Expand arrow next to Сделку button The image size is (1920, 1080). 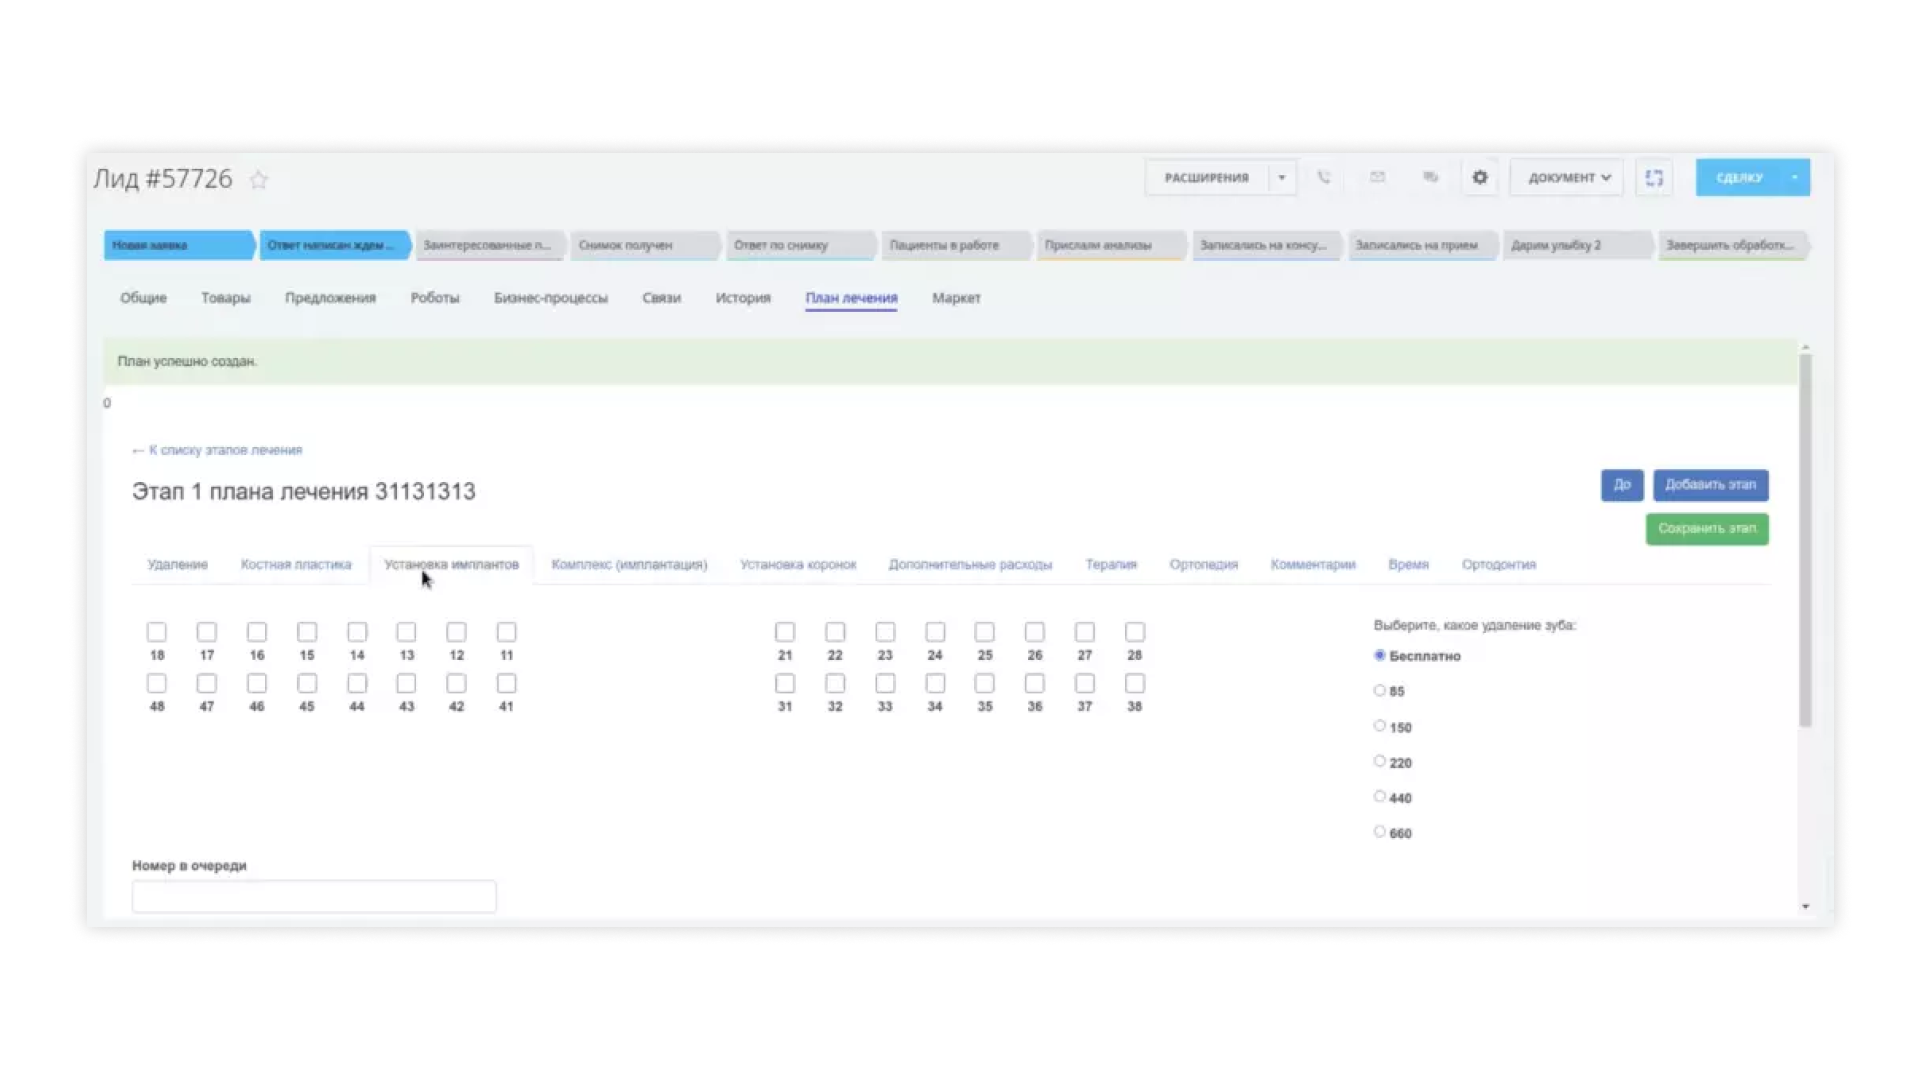pos(1795,178)
